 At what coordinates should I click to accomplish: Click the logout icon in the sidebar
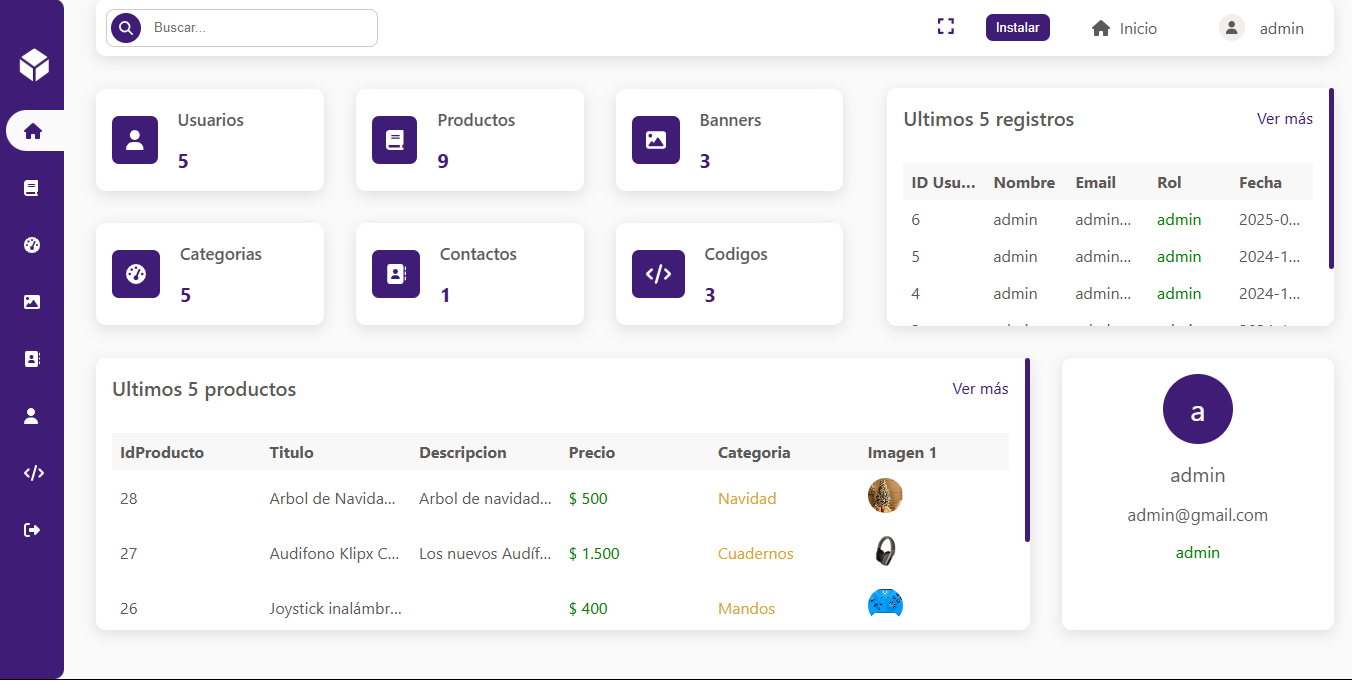(32, 530)
